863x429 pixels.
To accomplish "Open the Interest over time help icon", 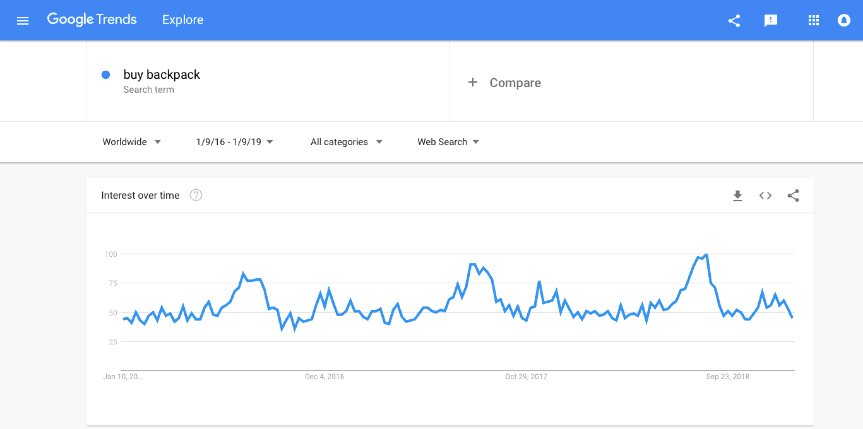I will [x=196, y=195].
